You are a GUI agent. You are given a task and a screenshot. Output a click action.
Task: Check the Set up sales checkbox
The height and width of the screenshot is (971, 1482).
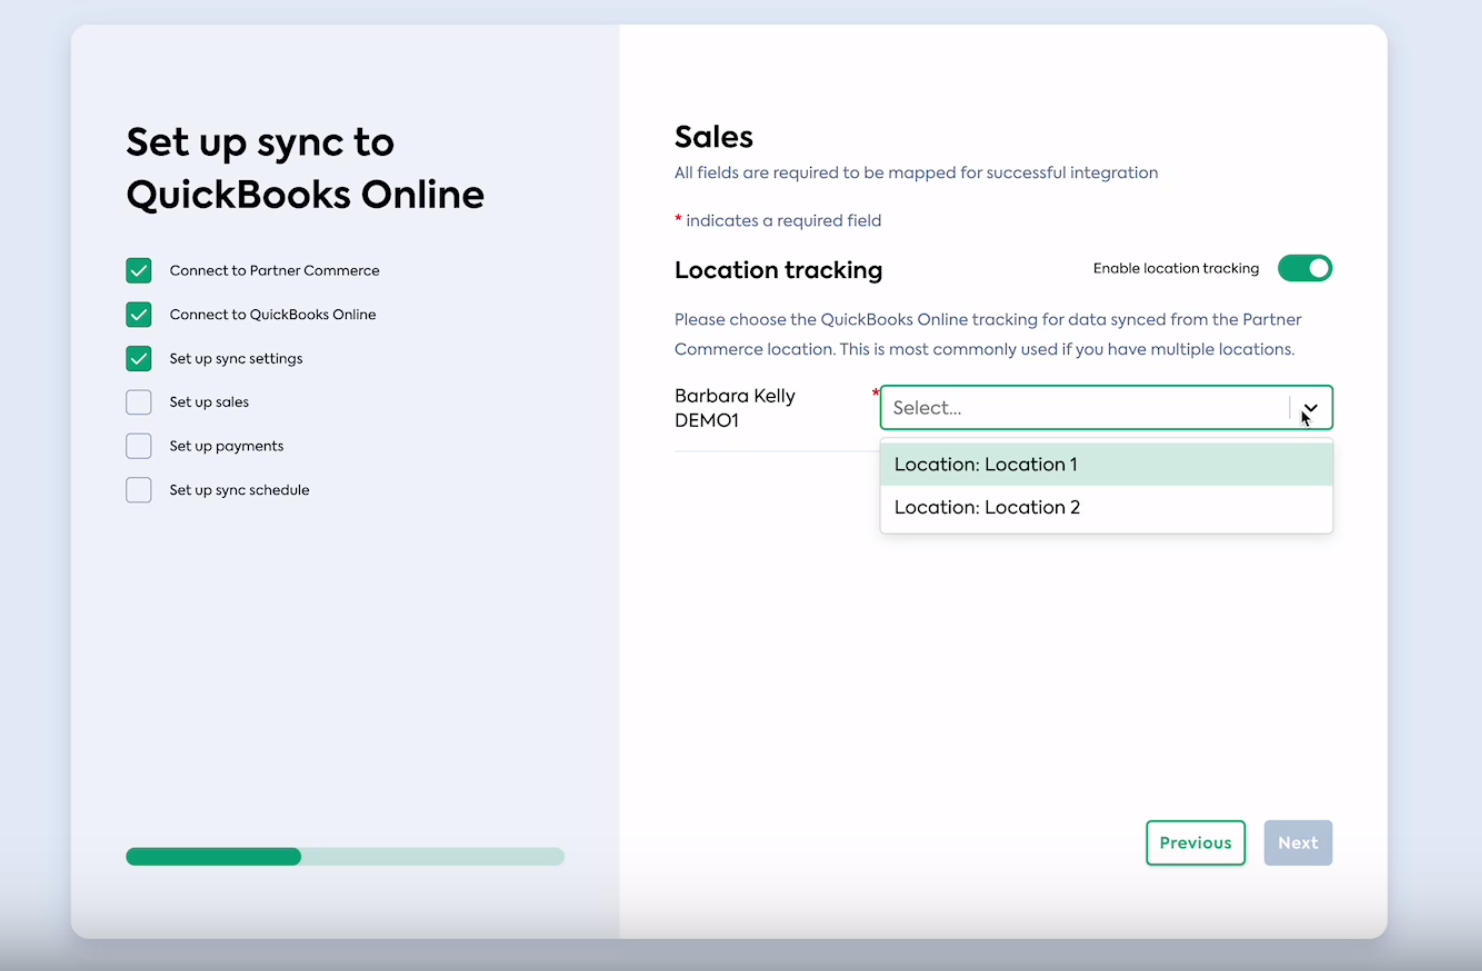pos(139,402)
